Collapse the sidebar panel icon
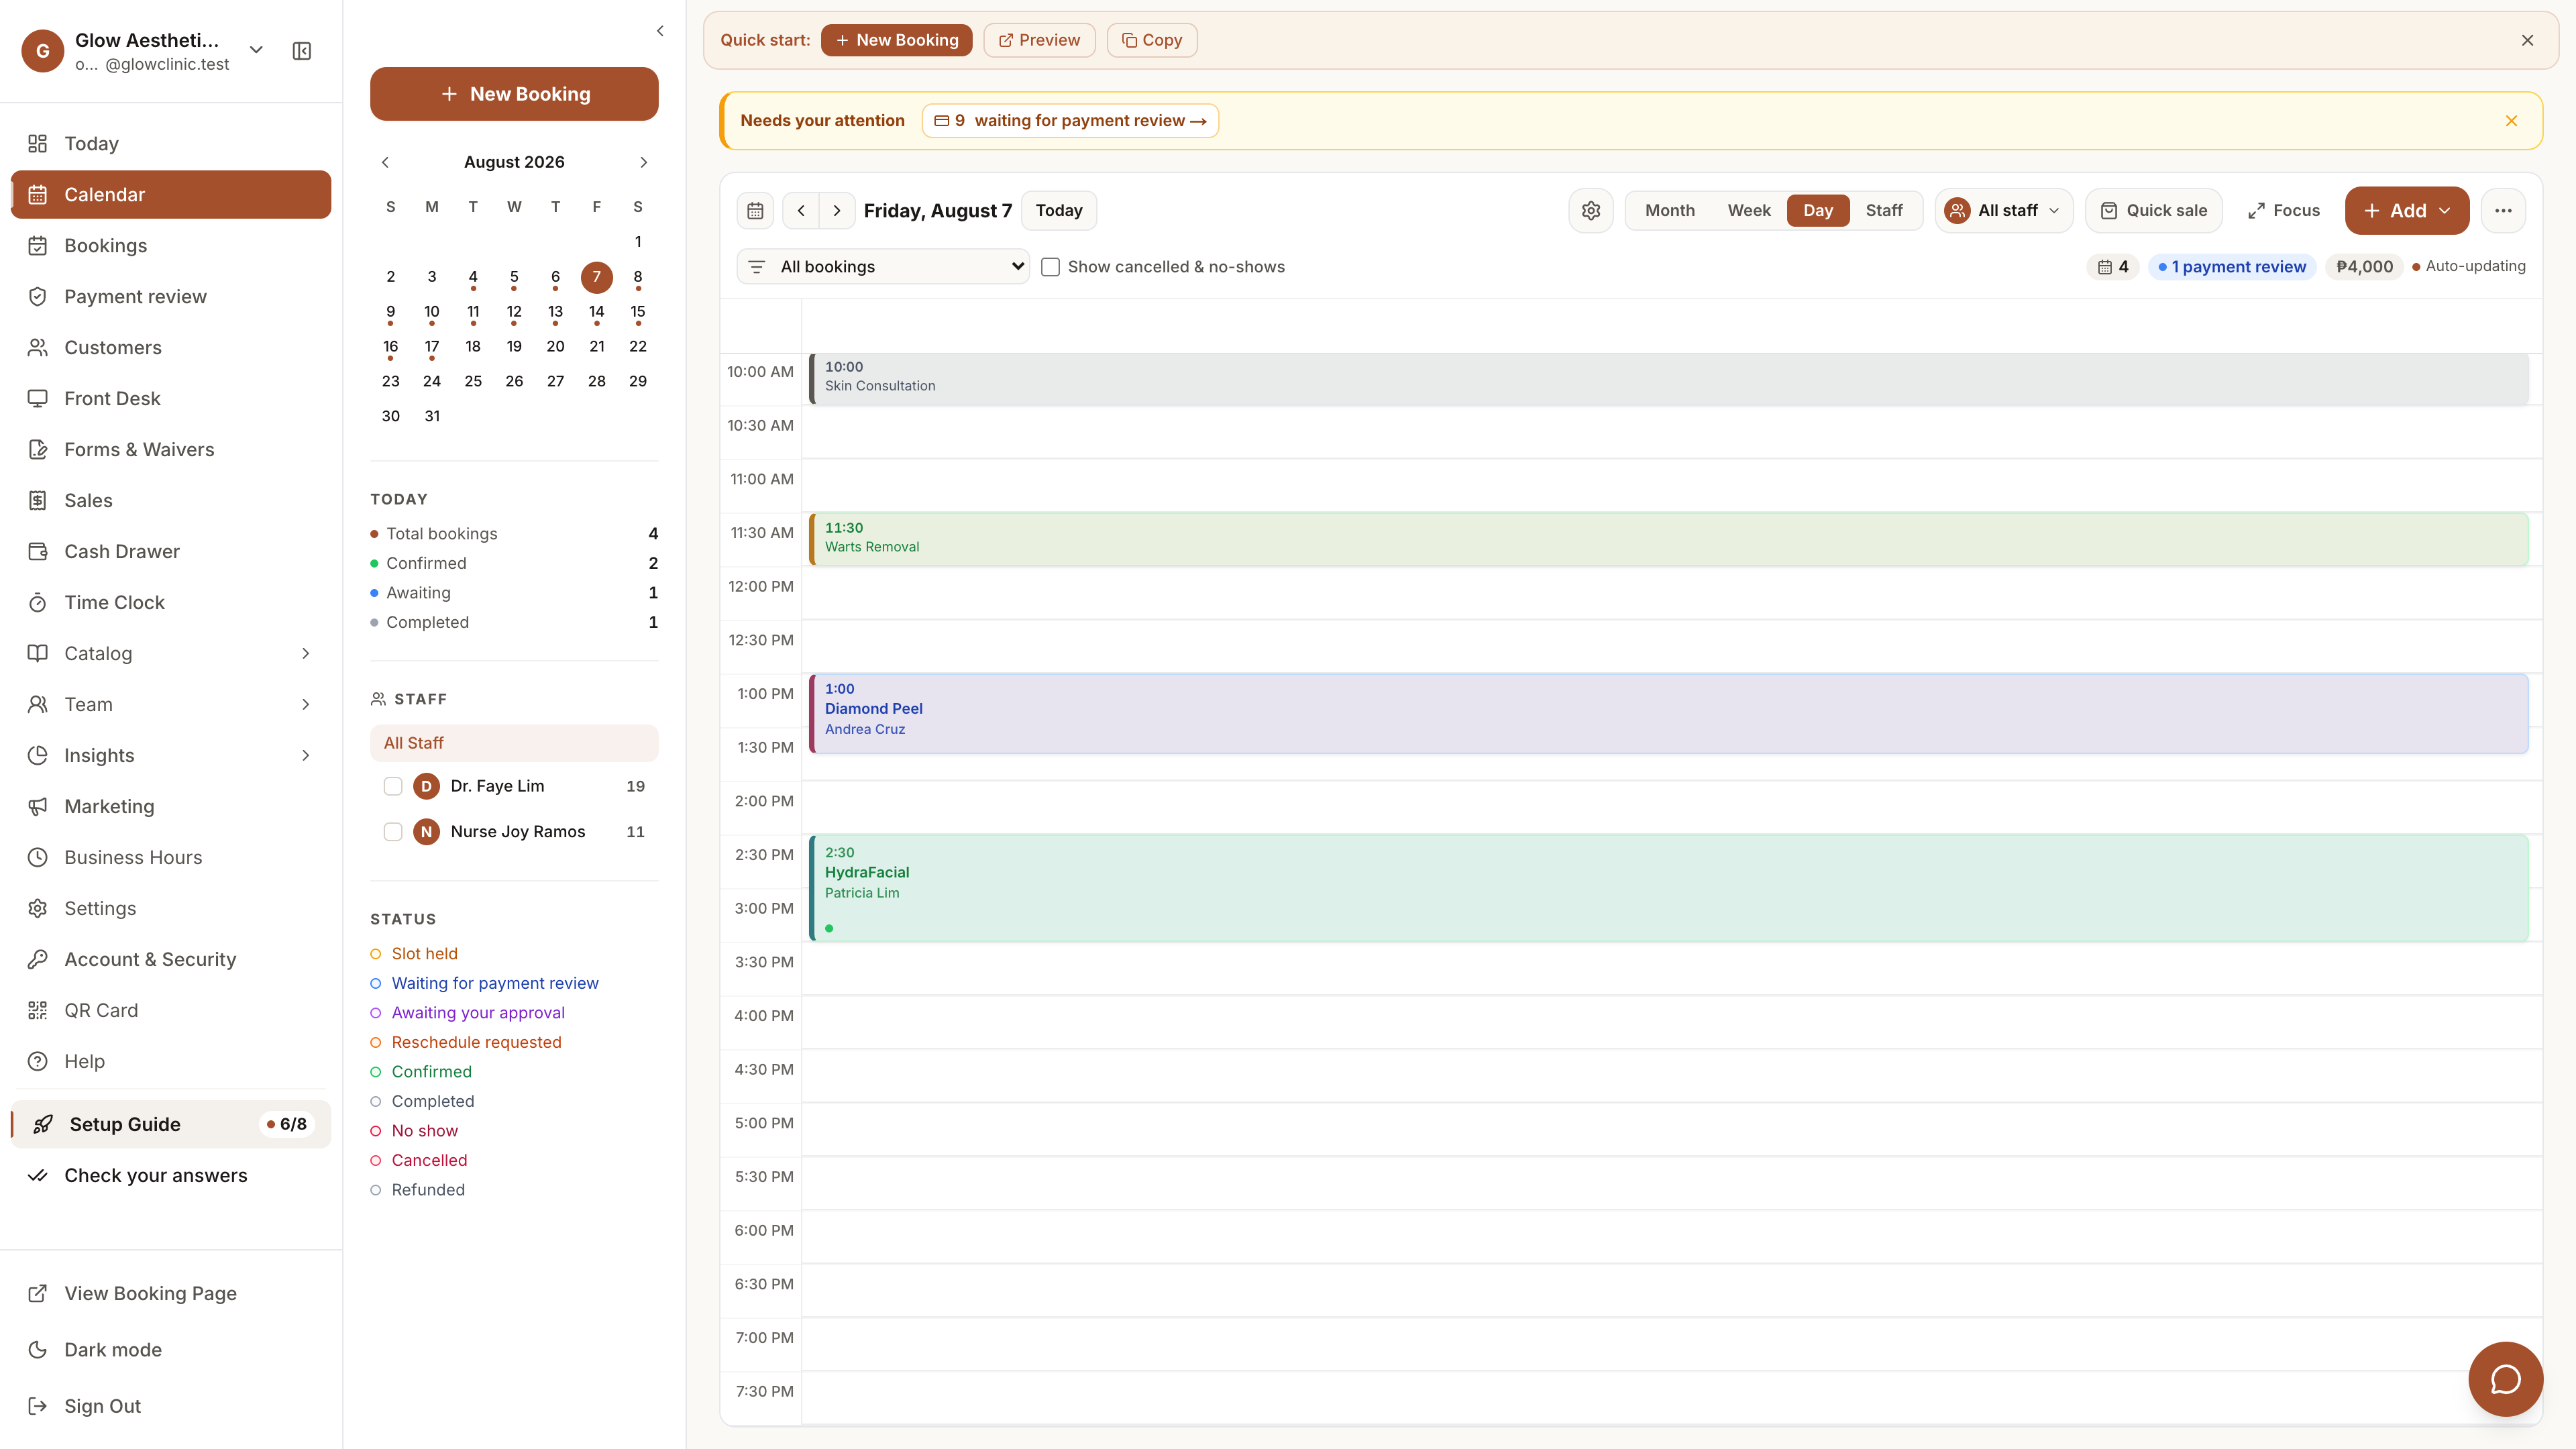Screen dimensions: 2576x1449 (302, 51)
